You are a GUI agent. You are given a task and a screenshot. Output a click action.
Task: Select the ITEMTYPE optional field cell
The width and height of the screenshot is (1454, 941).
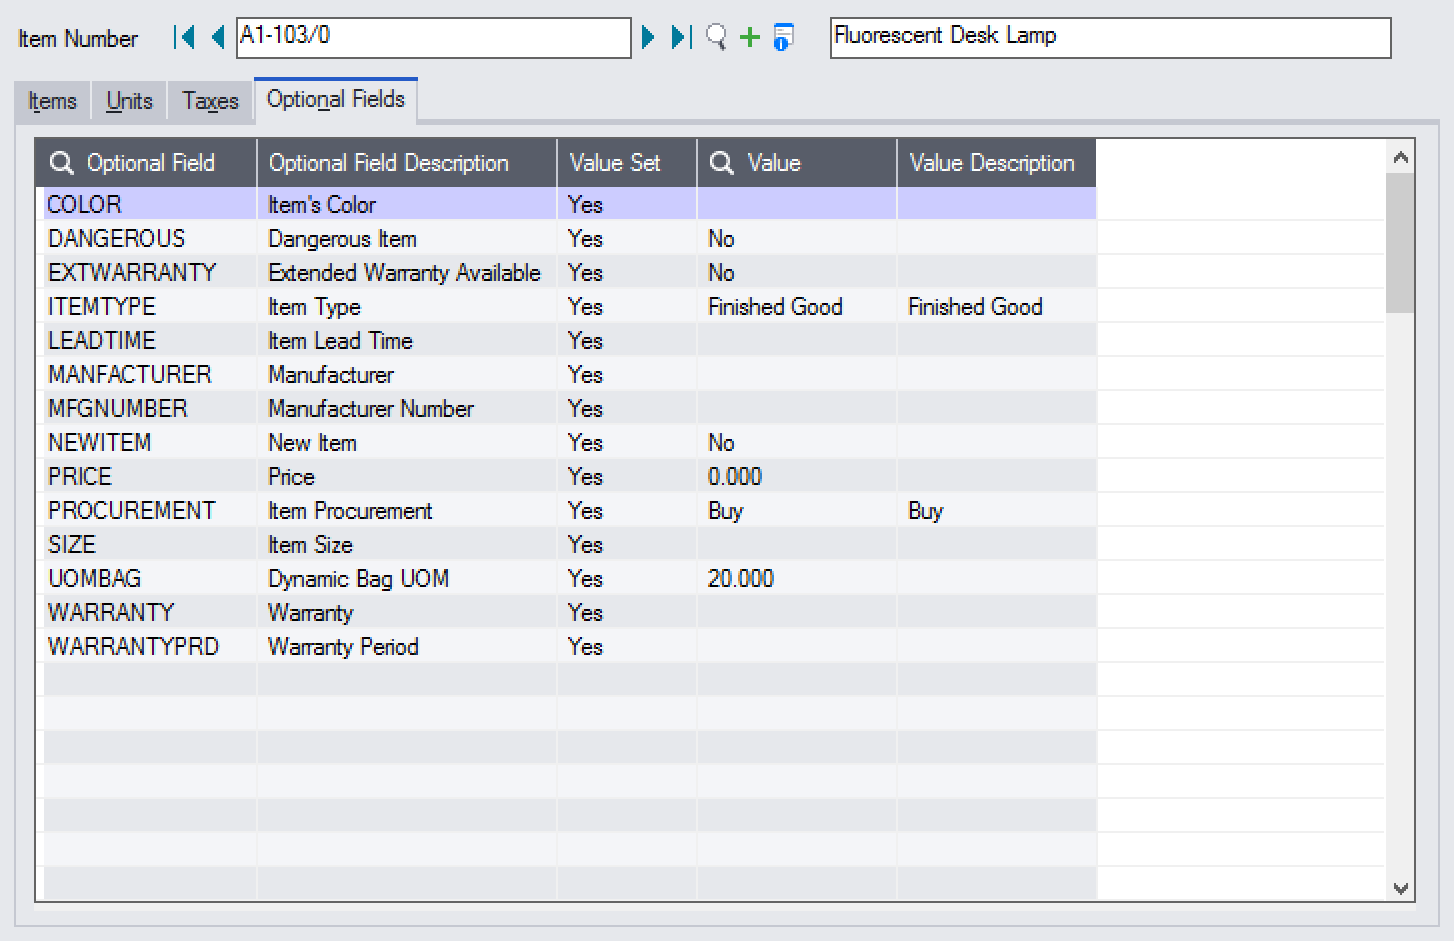[x=150, y=306]
